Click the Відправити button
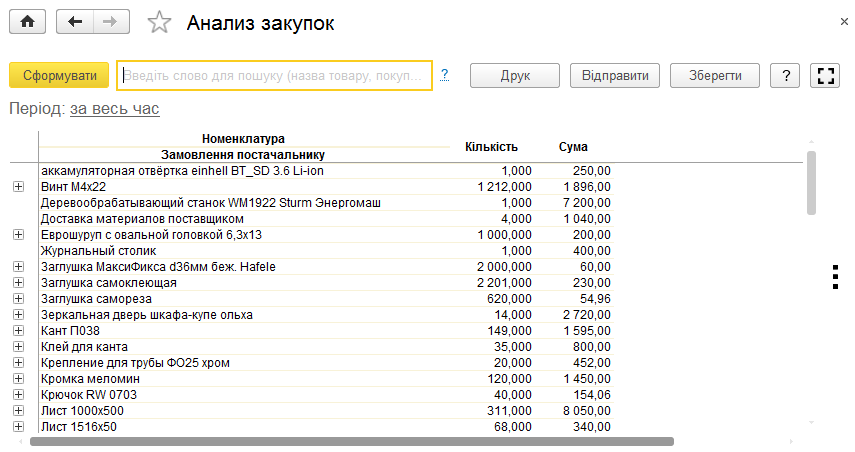The width and height of the screenshot is (855, 452). point(615,75)
